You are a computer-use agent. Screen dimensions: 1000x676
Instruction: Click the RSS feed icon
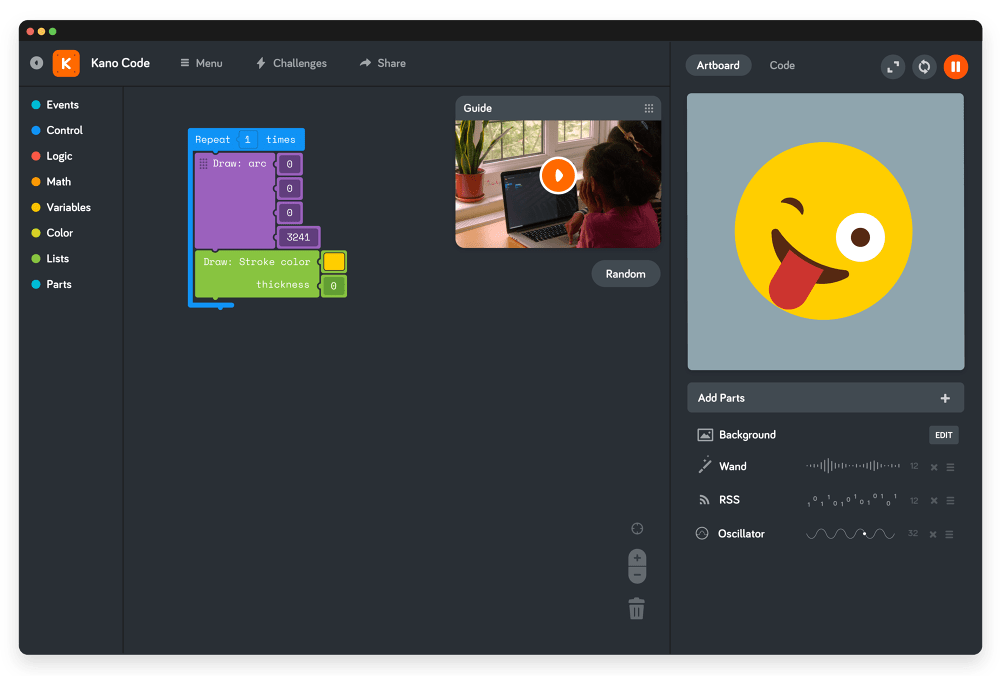tap(704, 500)
